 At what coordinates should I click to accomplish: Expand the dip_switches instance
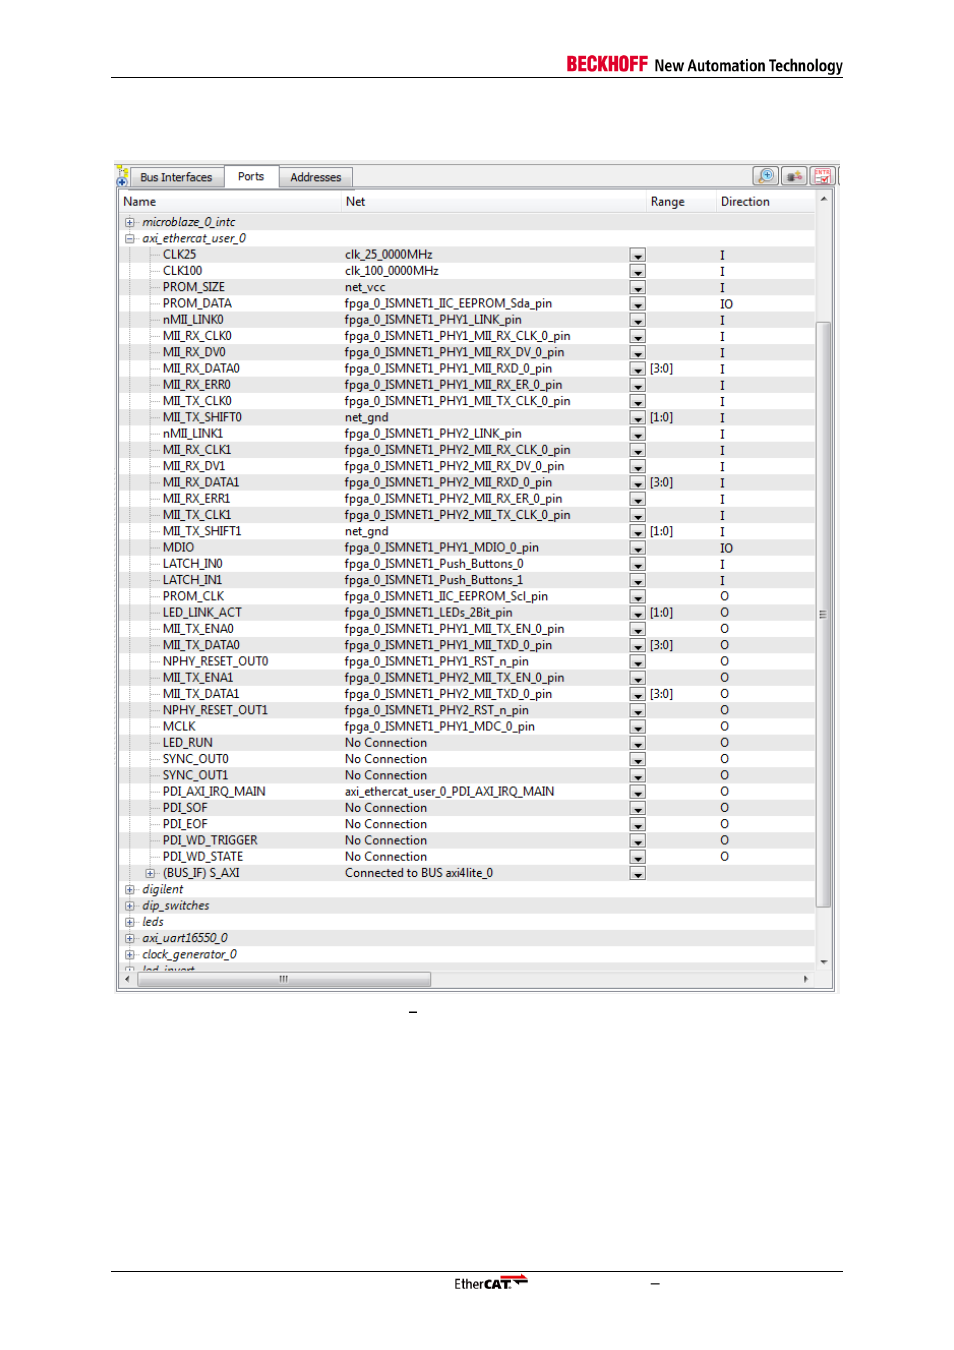(129, 906)
